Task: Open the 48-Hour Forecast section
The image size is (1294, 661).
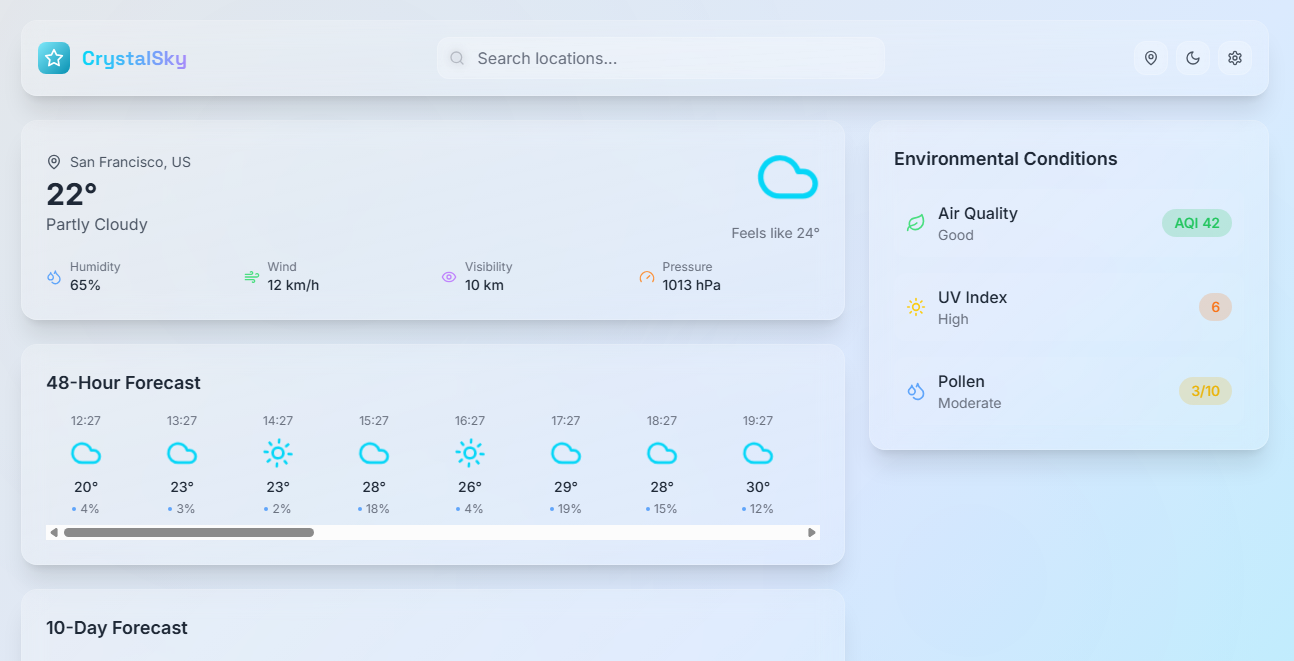Action: (x=122, y=382)
